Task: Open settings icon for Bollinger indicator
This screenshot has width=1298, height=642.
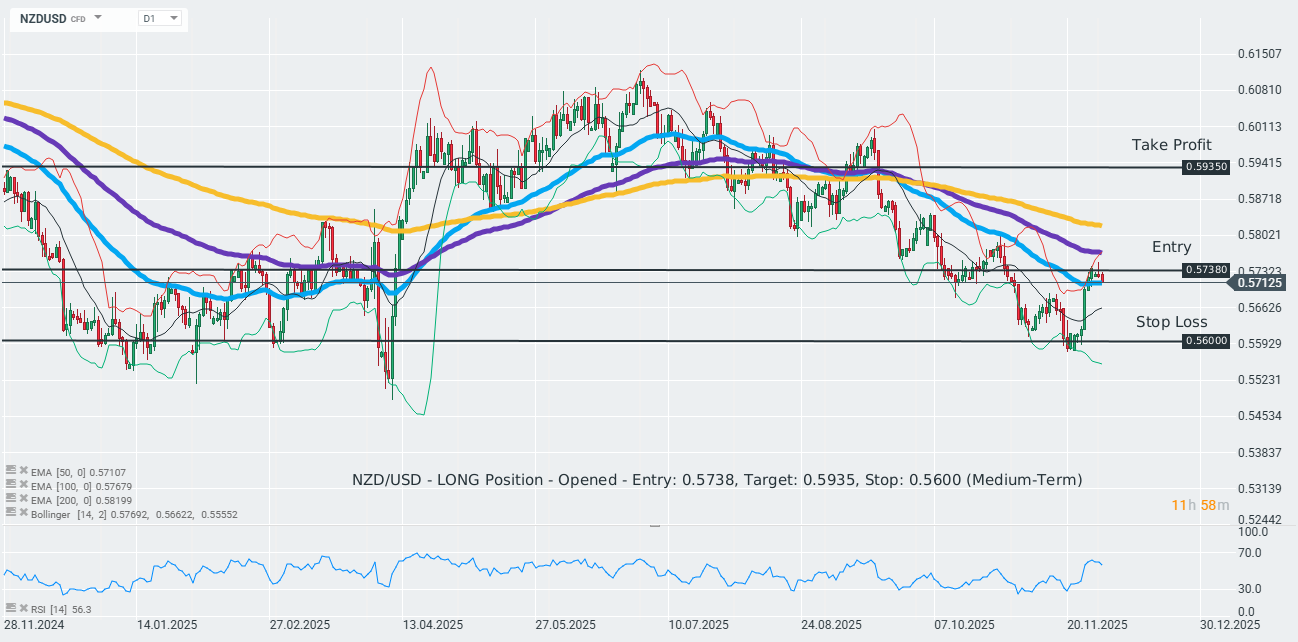Action: [10, 512]
